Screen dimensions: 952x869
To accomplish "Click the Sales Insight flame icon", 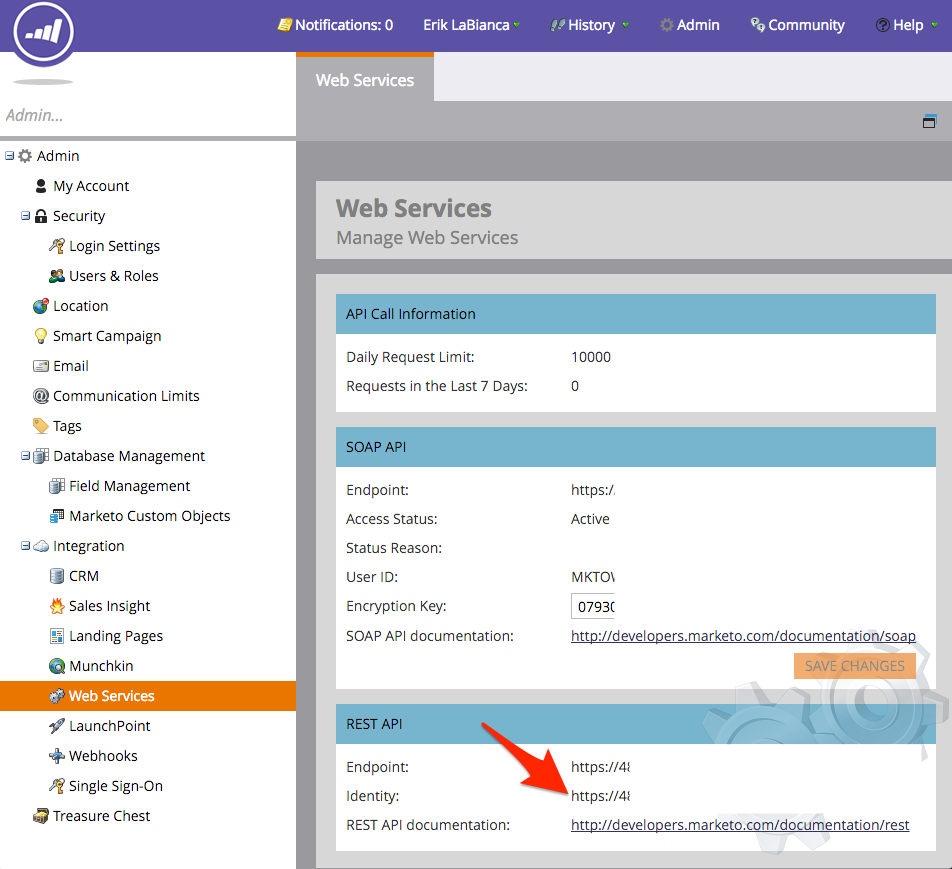I will coord(57,605).
